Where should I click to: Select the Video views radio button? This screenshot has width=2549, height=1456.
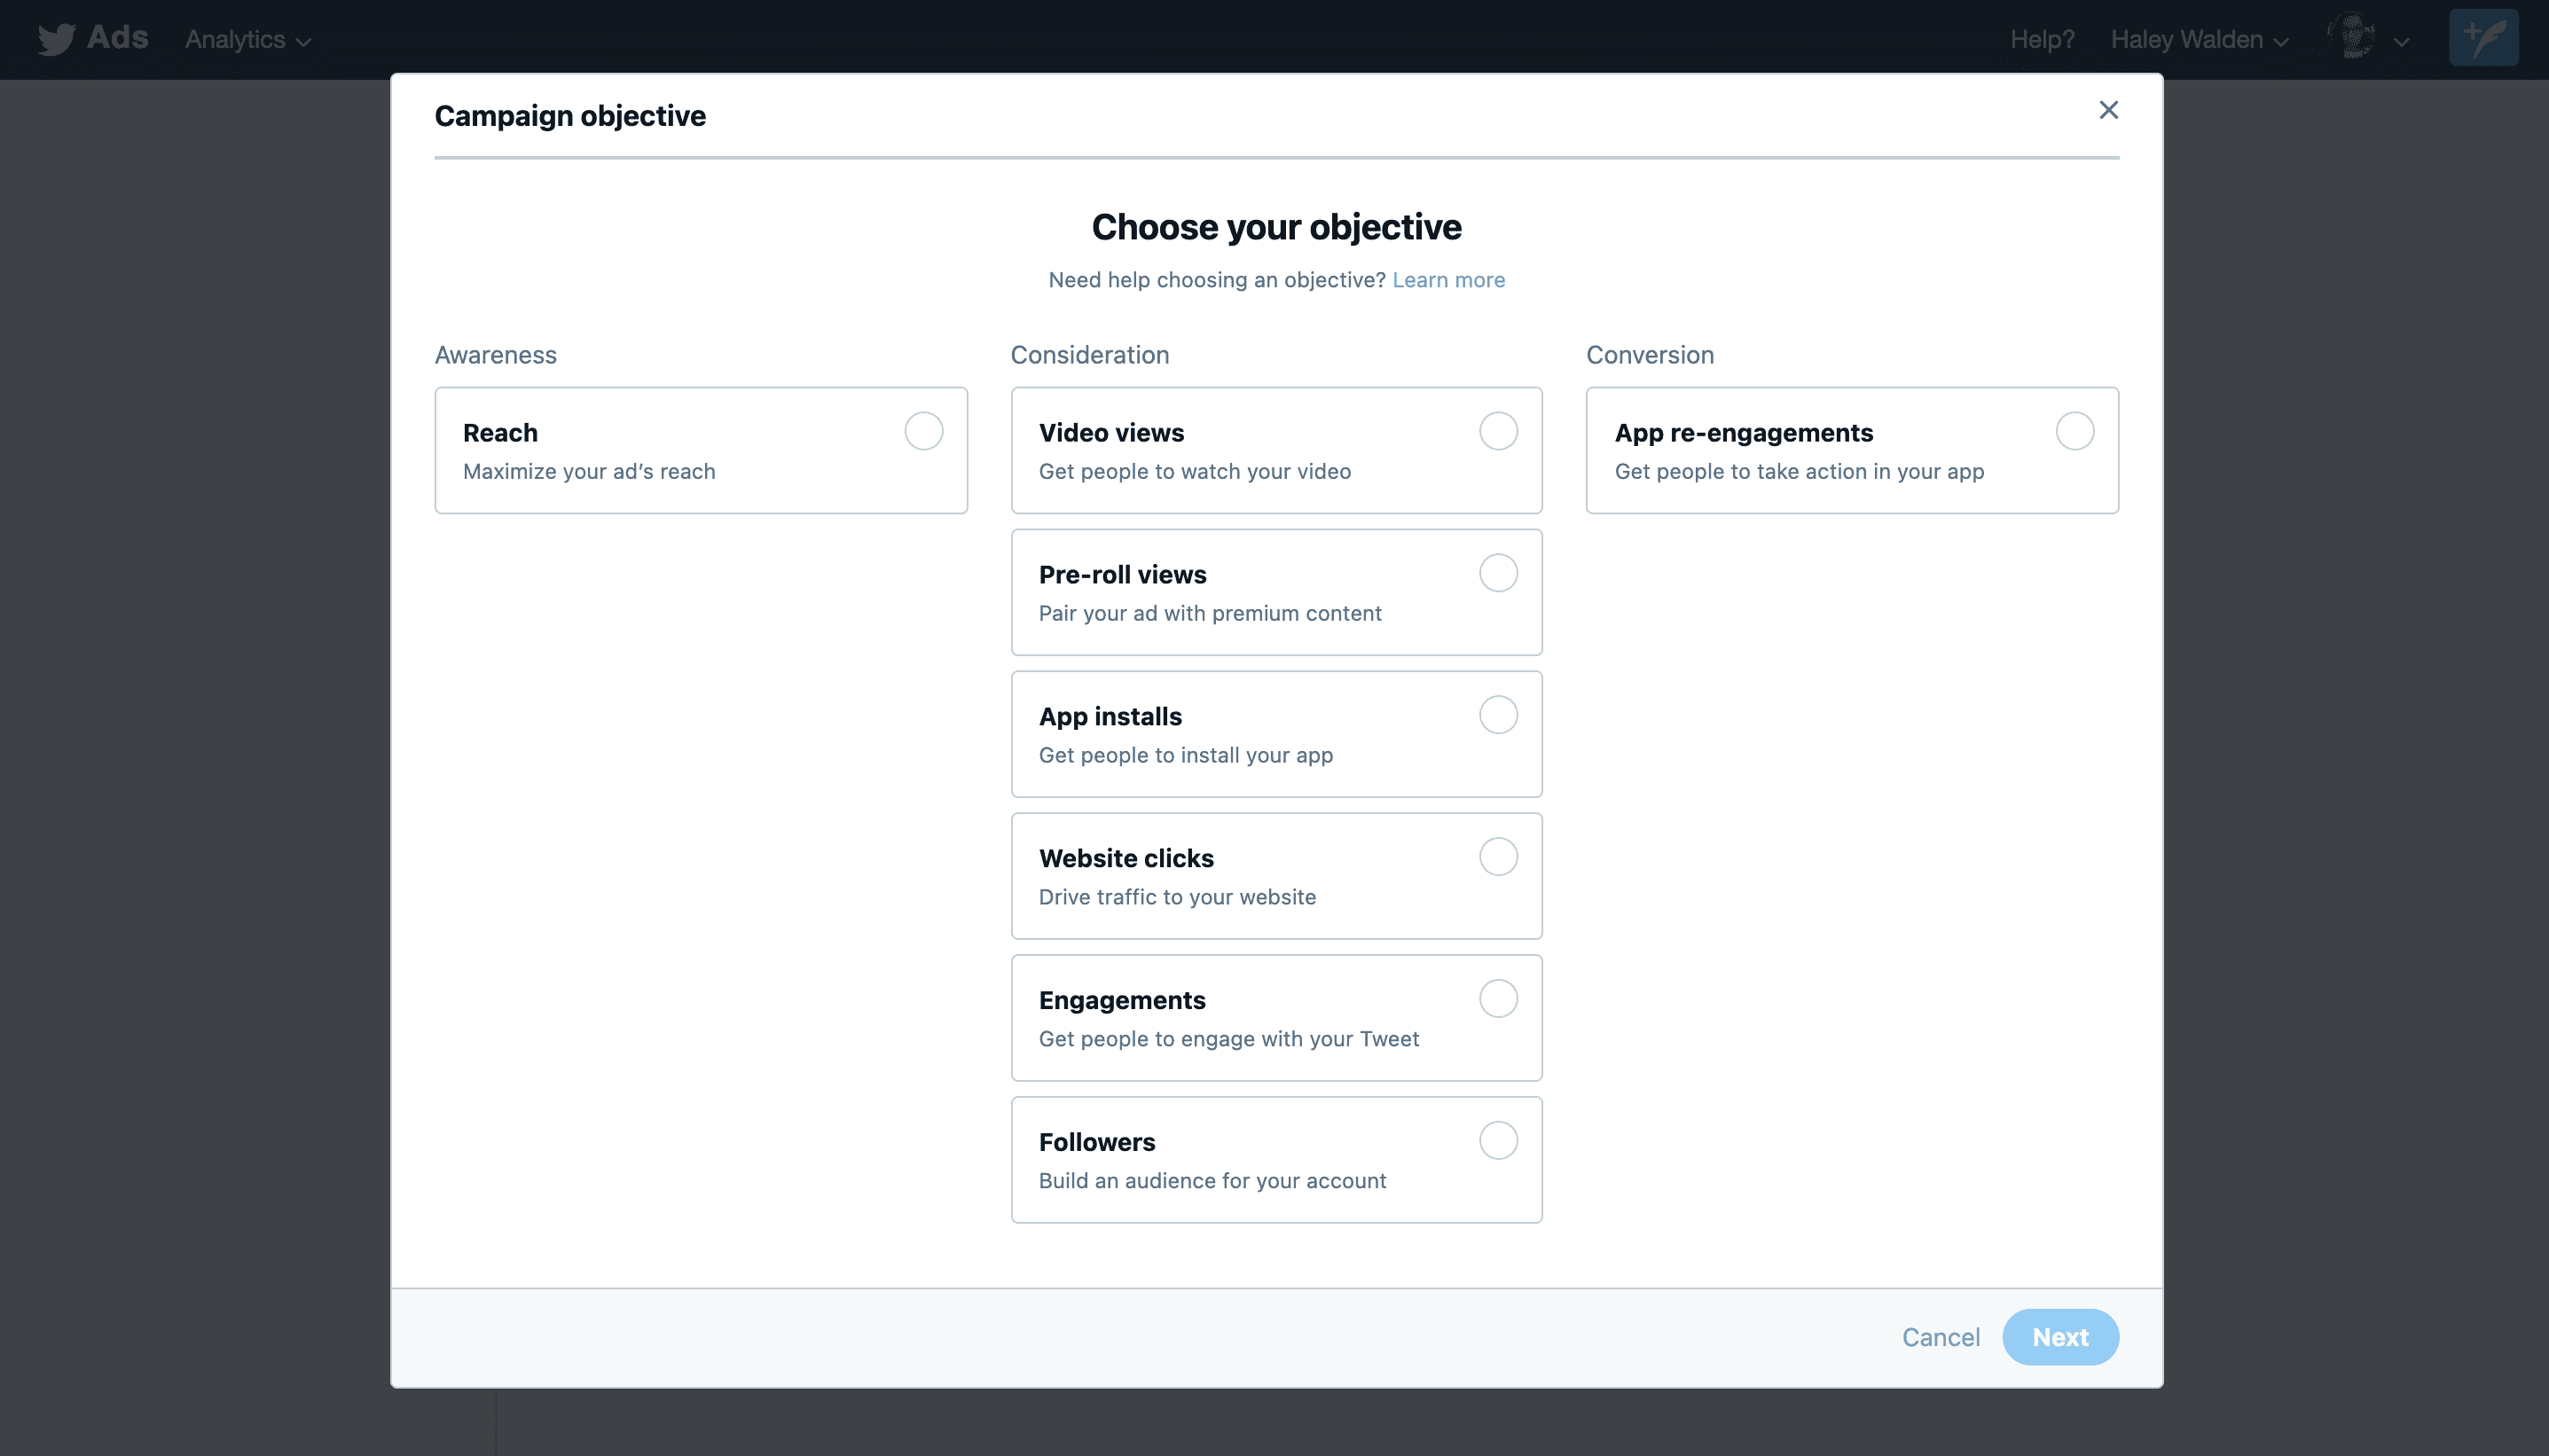point(1497,431)
